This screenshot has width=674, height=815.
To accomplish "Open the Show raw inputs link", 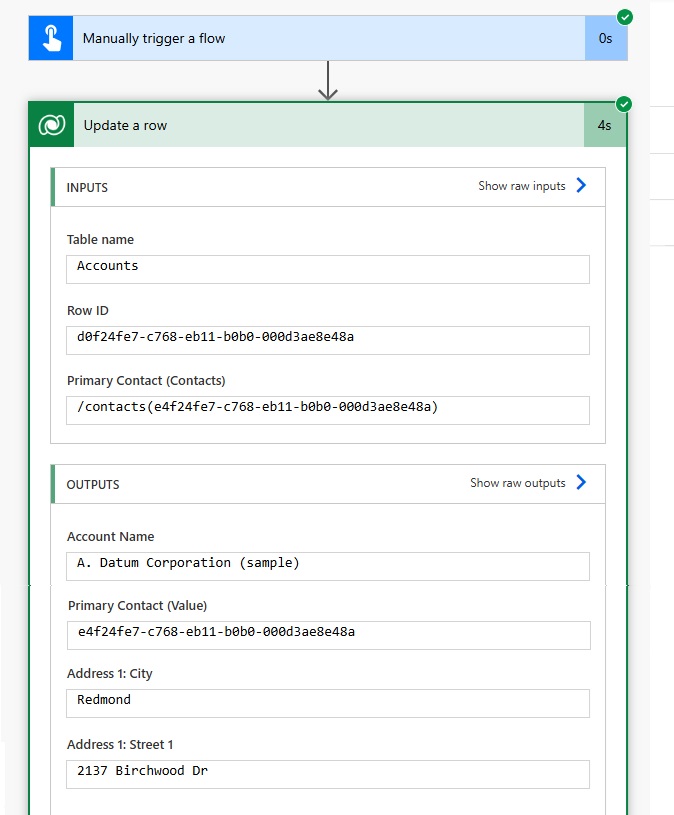I will (x=522, y=186).
